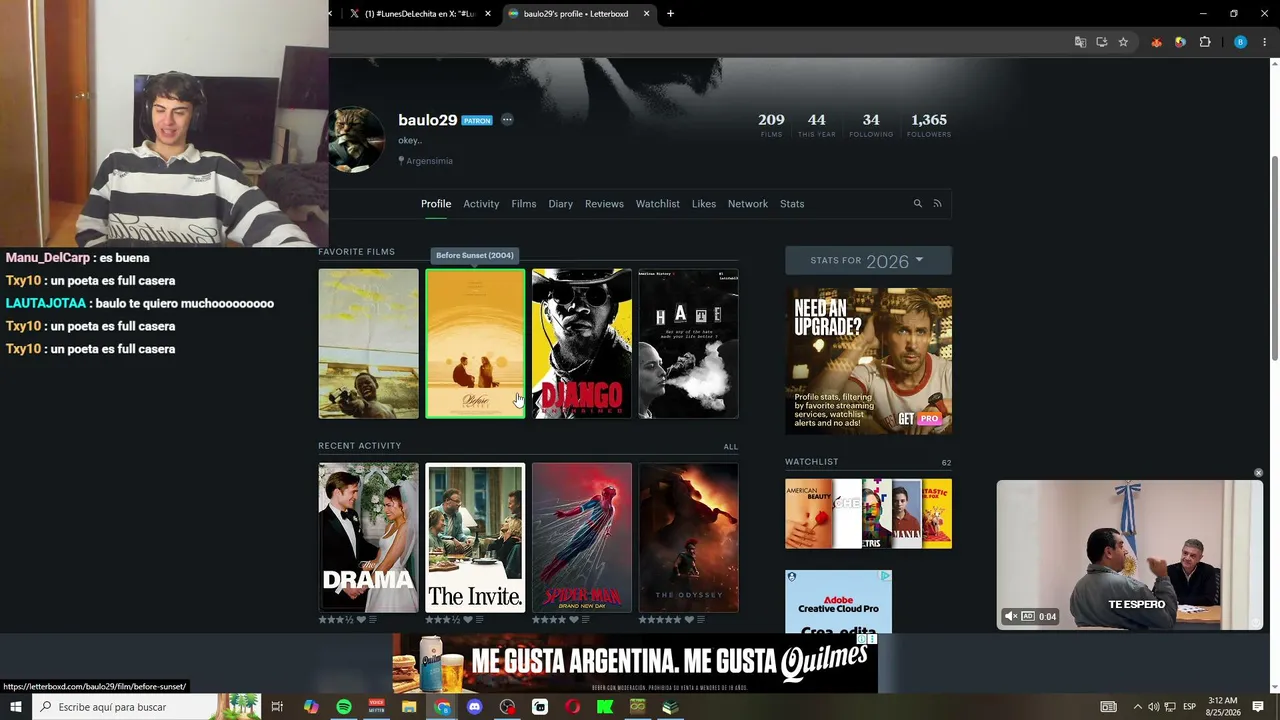The image size is (1280, 720).
Task: Click the red fox extension icon
Action: pos(1157,42)
